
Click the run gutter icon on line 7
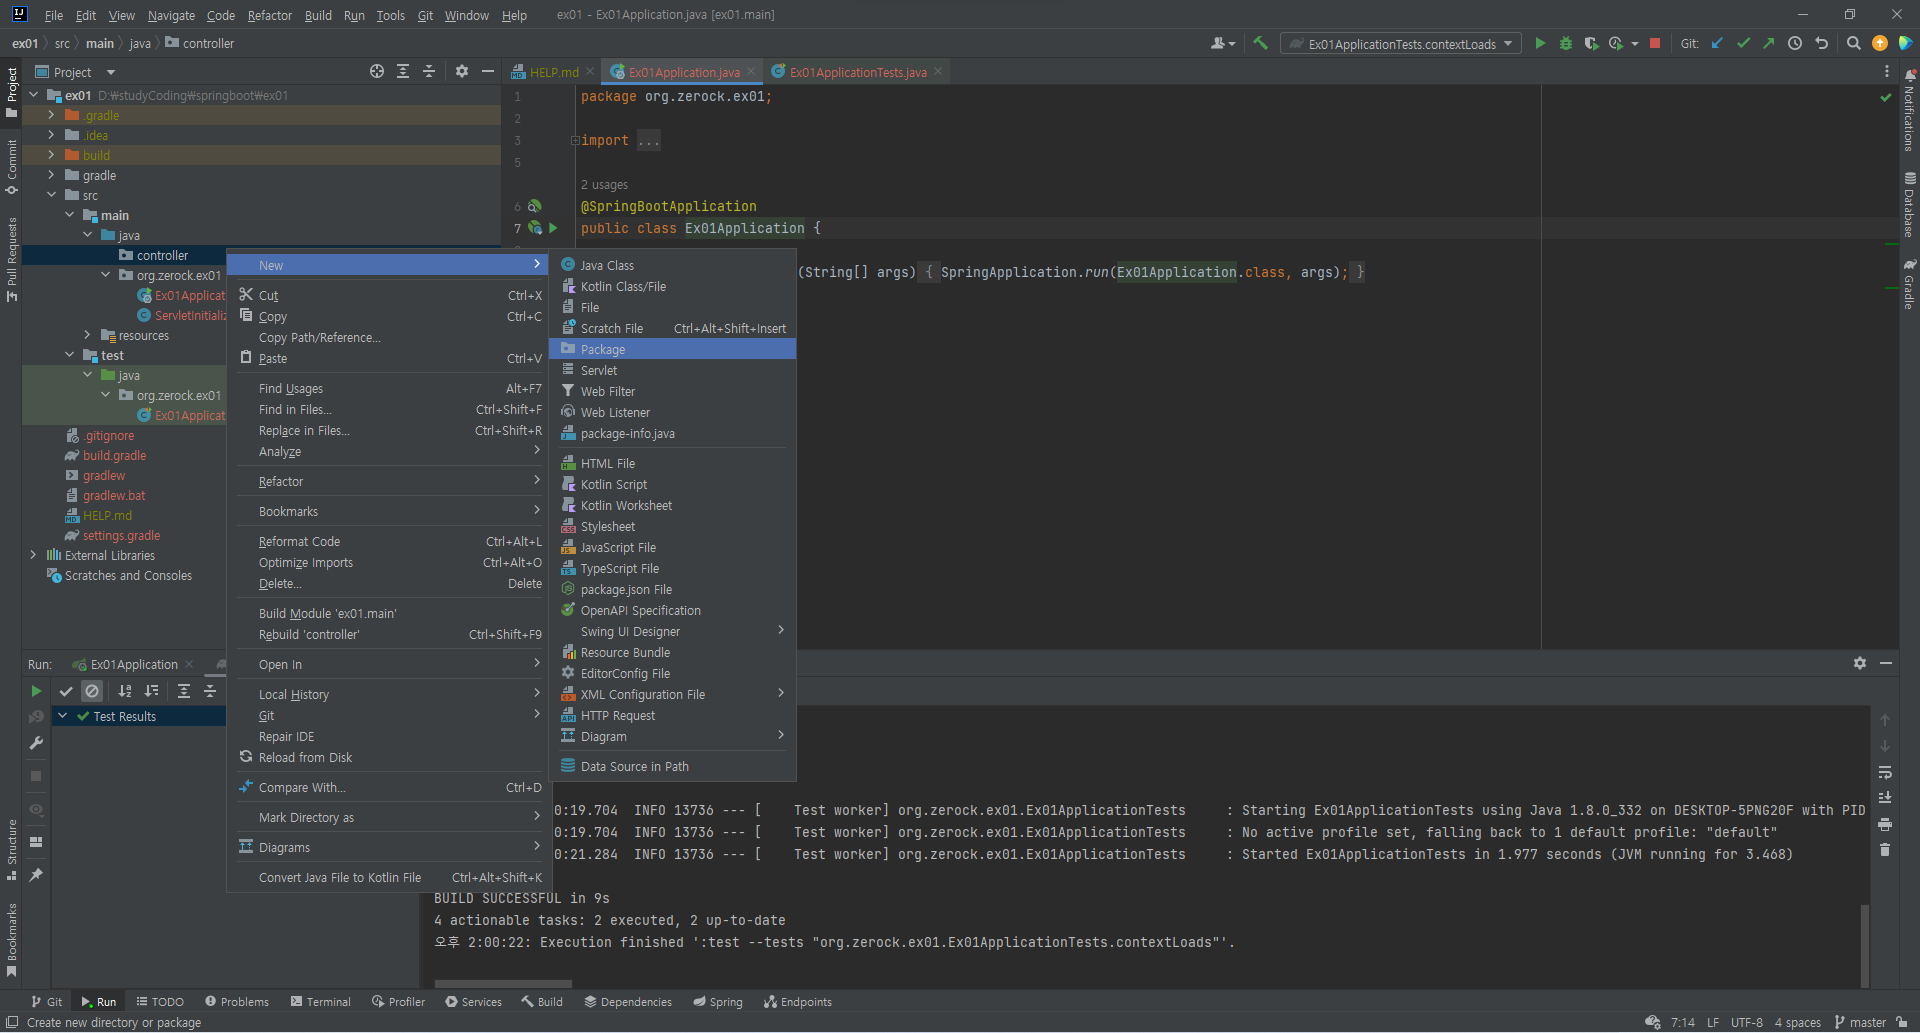553,228
